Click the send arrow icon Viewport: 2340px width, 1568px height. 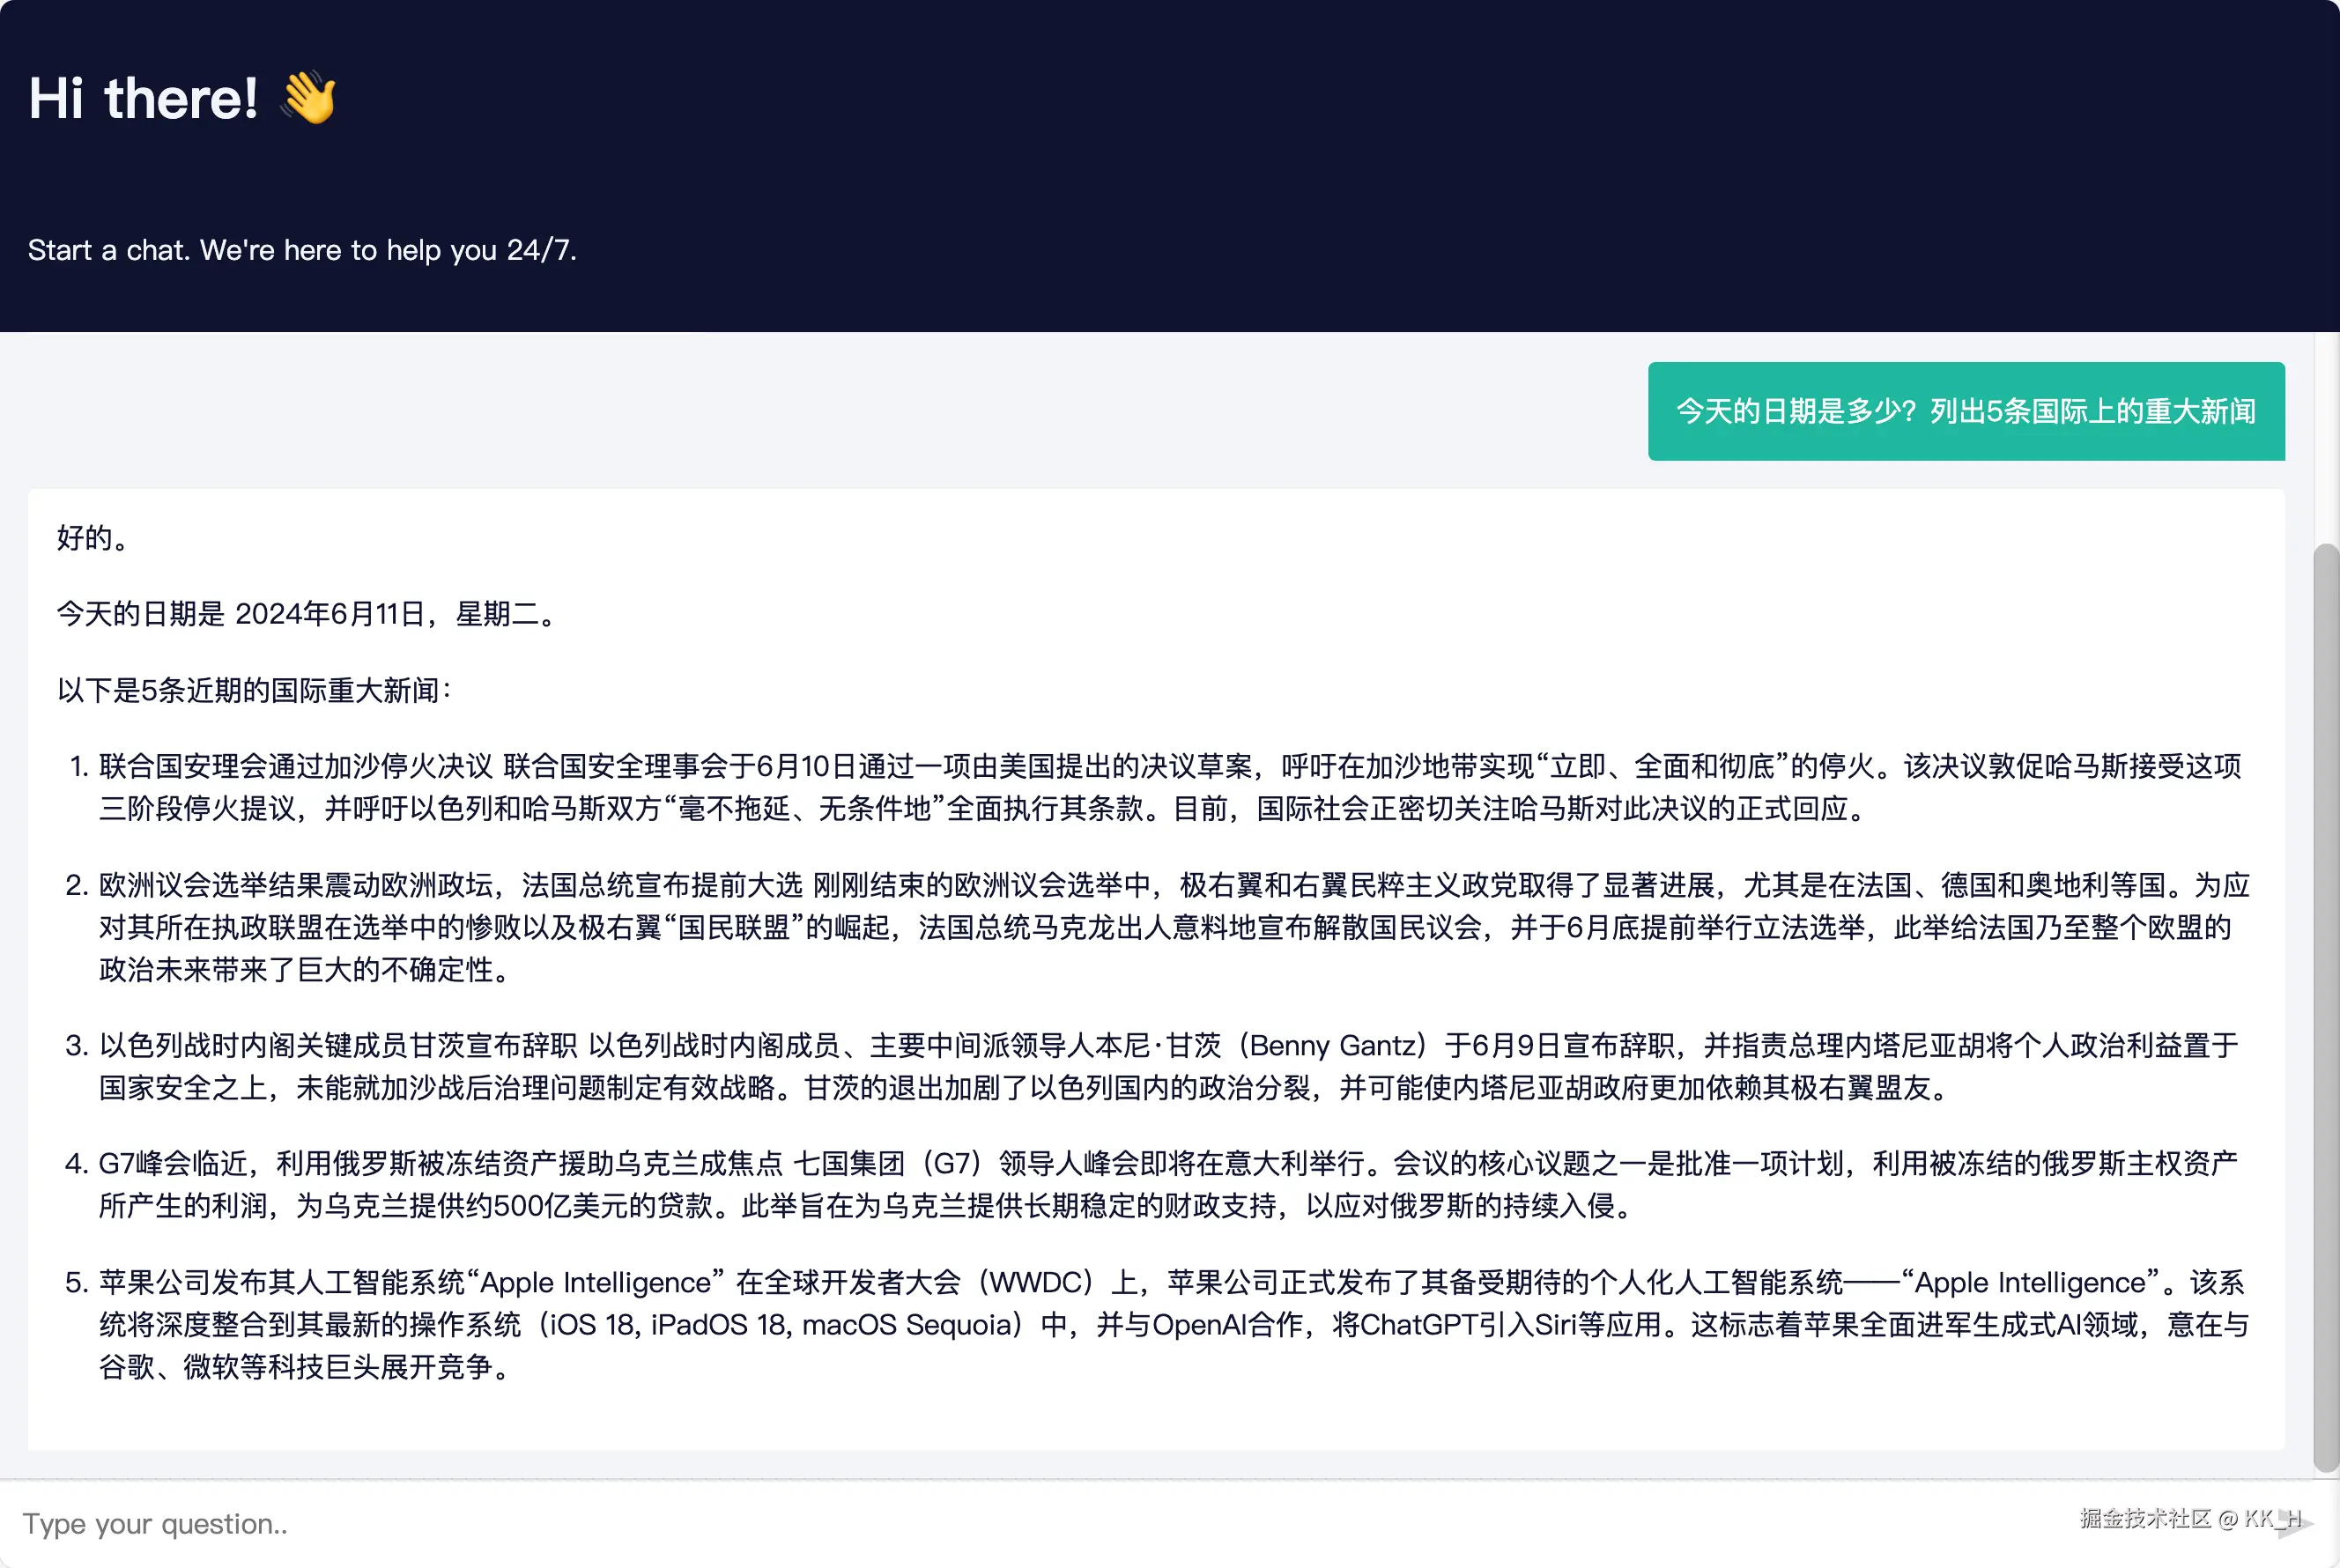tap(2296, 1524)
